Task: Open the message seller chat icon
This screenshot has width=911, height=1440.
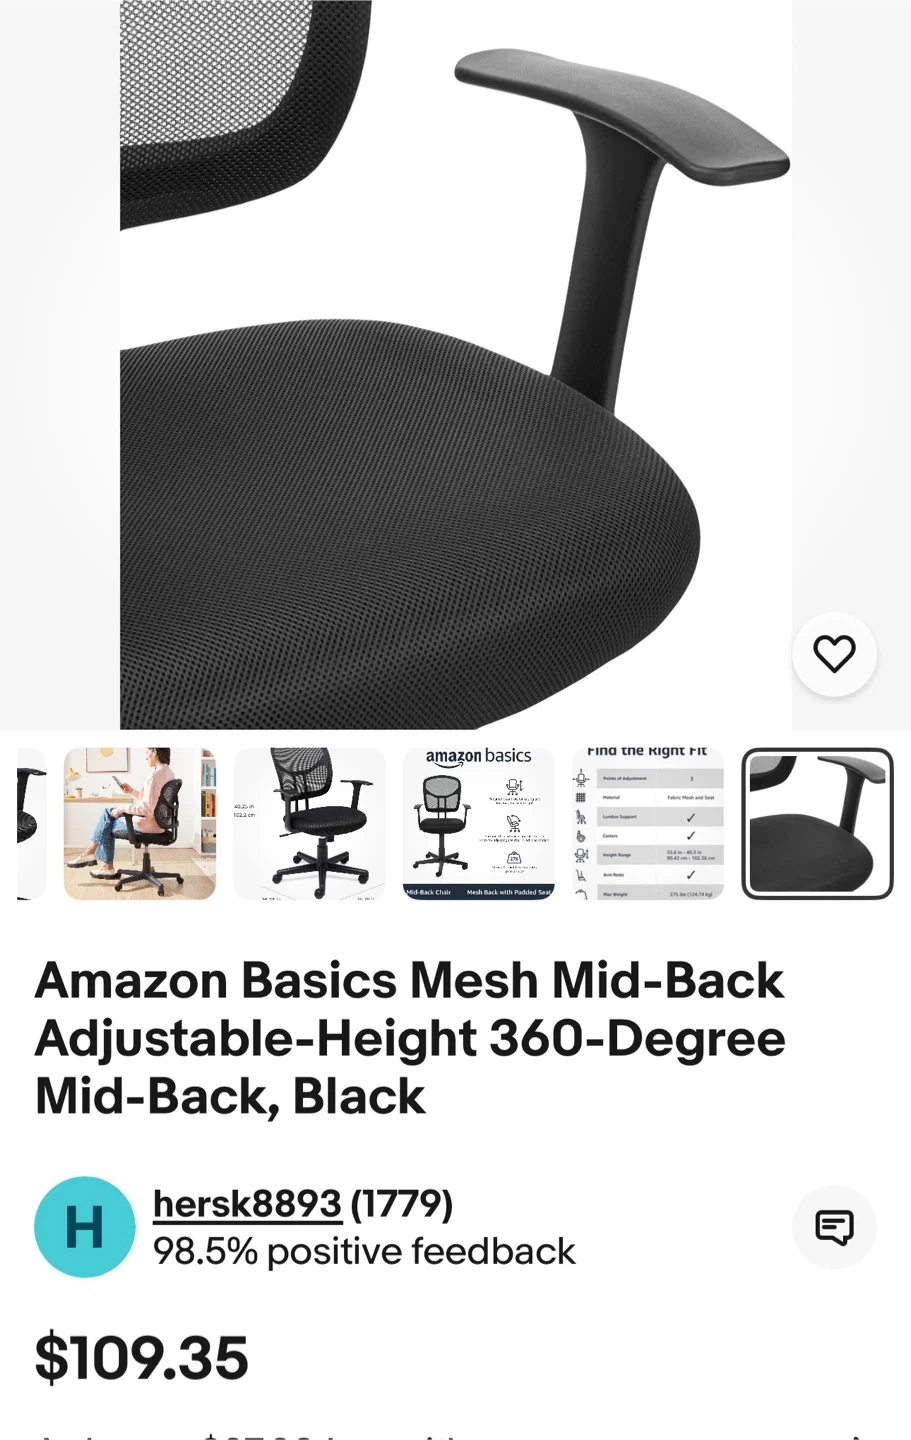Action: coord(834,1227)
